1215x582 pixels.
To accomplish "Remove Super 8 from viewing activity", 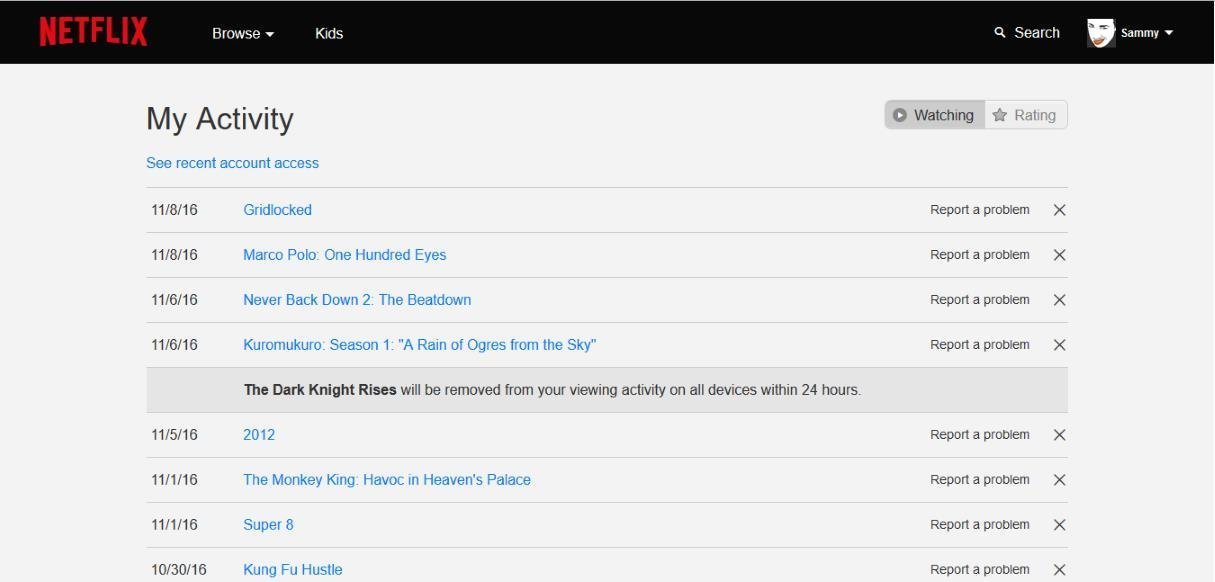I will click(x=1060, y=525).
